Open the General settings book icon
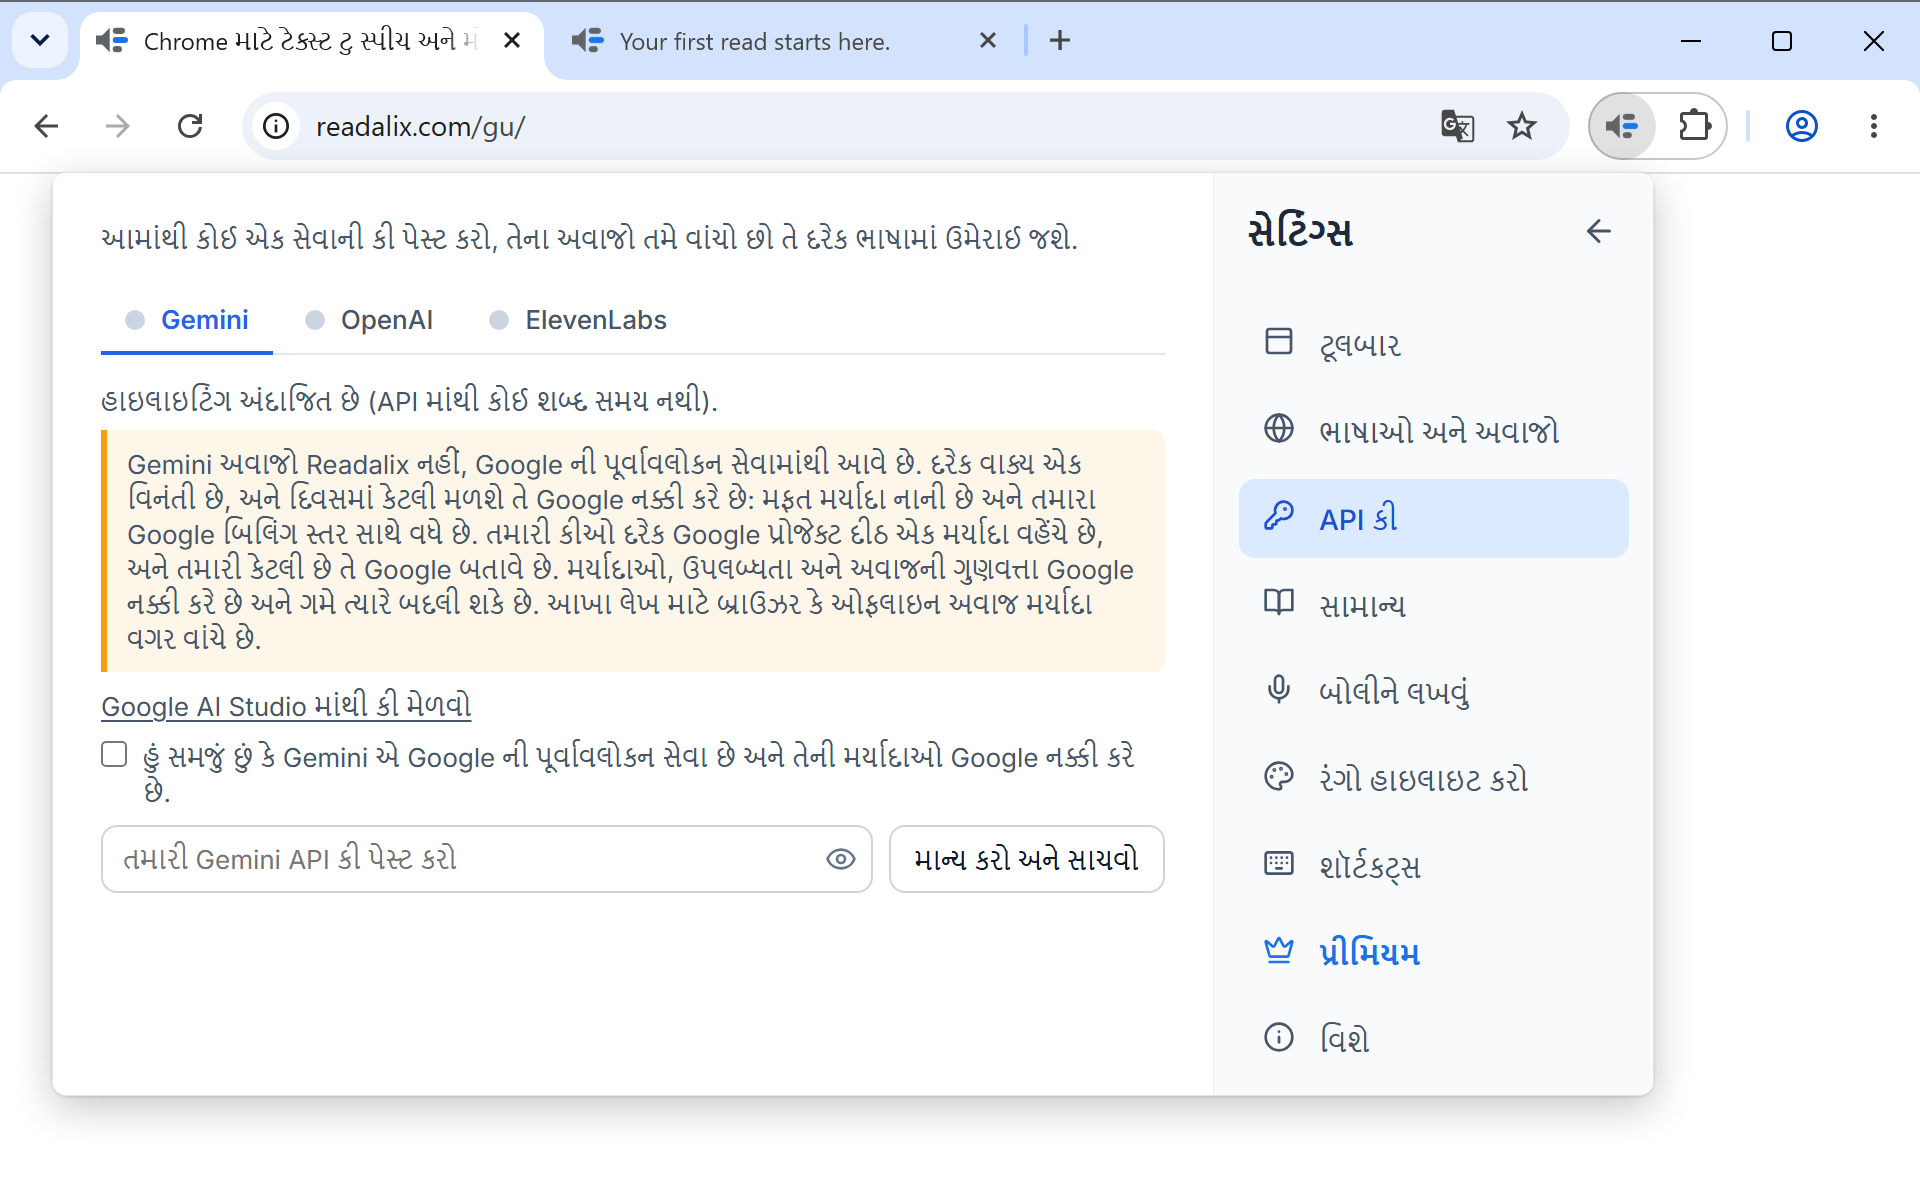Screen dimensions: 1920x1200 [1278, 603]
